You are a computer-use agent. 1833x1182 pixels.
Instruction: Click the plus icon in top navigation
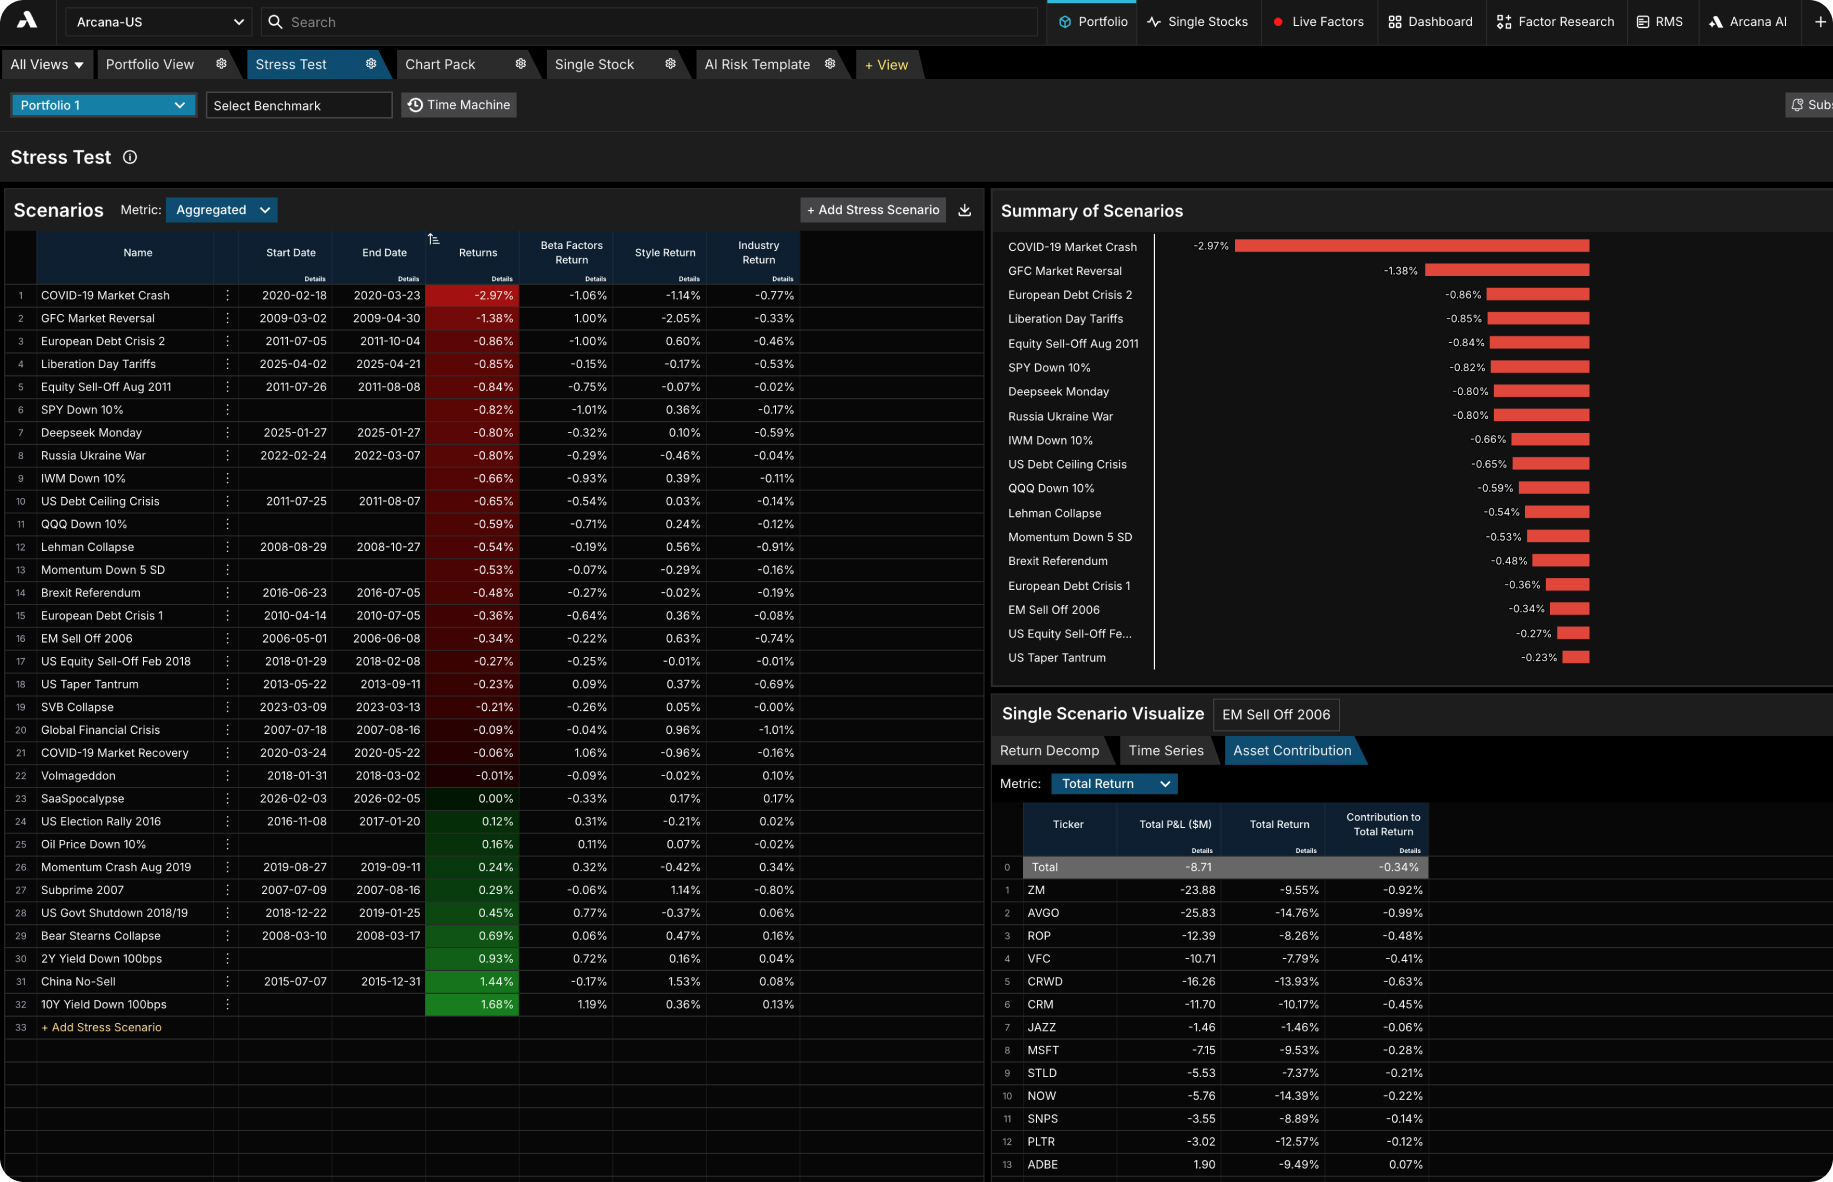1820,22
